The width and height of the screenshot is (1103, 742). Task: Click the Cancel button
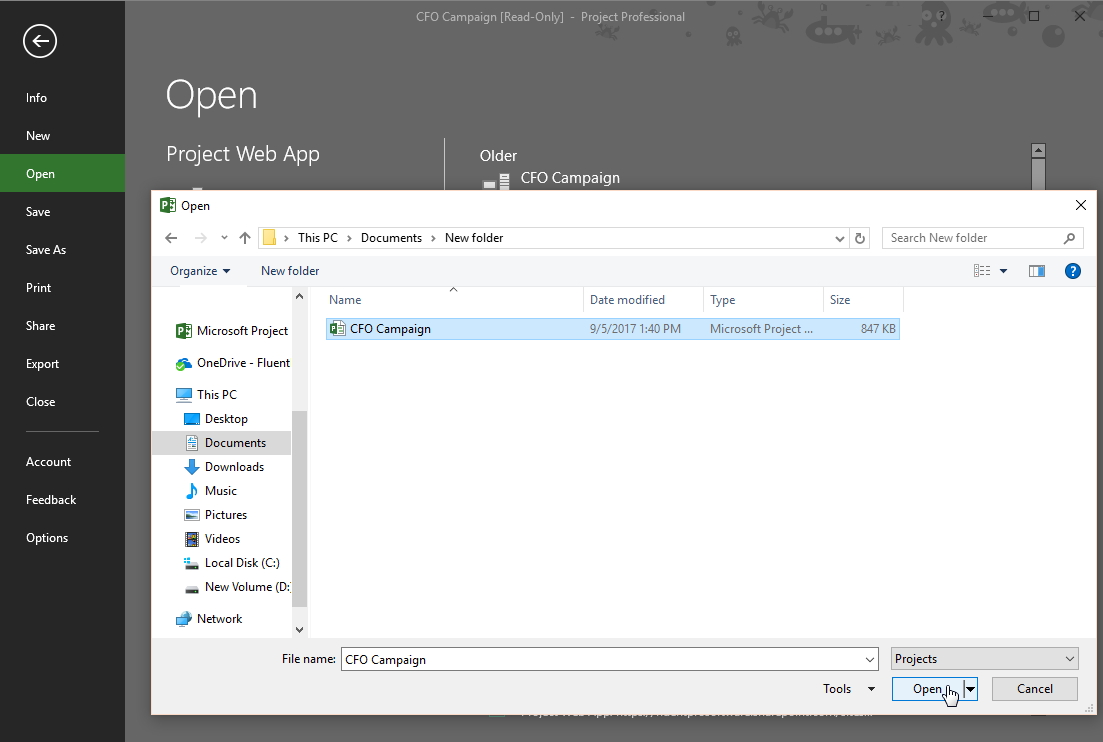[1034, 689]
